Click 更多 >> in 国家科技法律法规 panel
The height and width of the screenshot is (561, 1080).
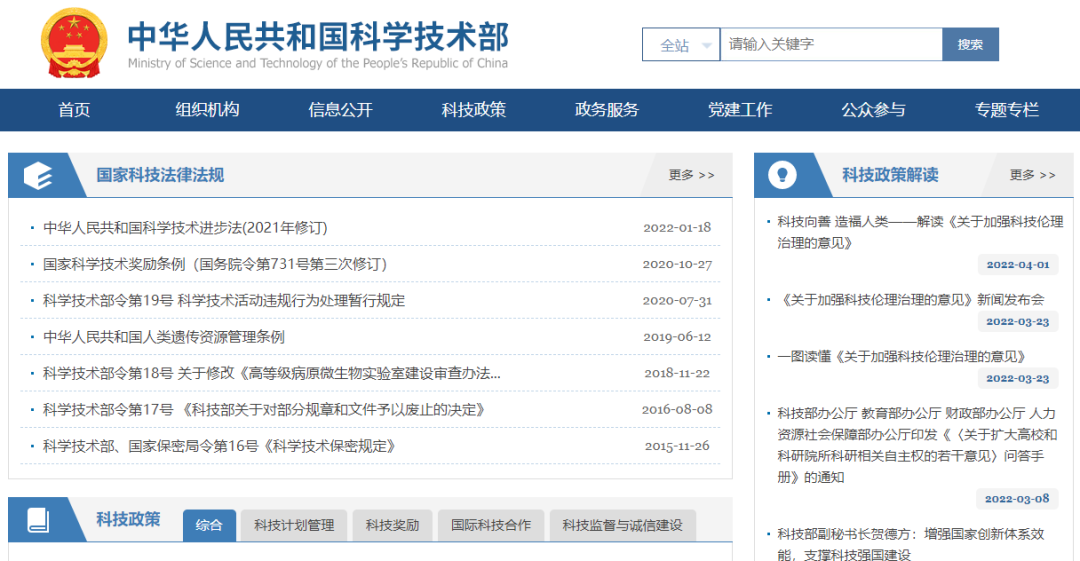tap(692, 175)
